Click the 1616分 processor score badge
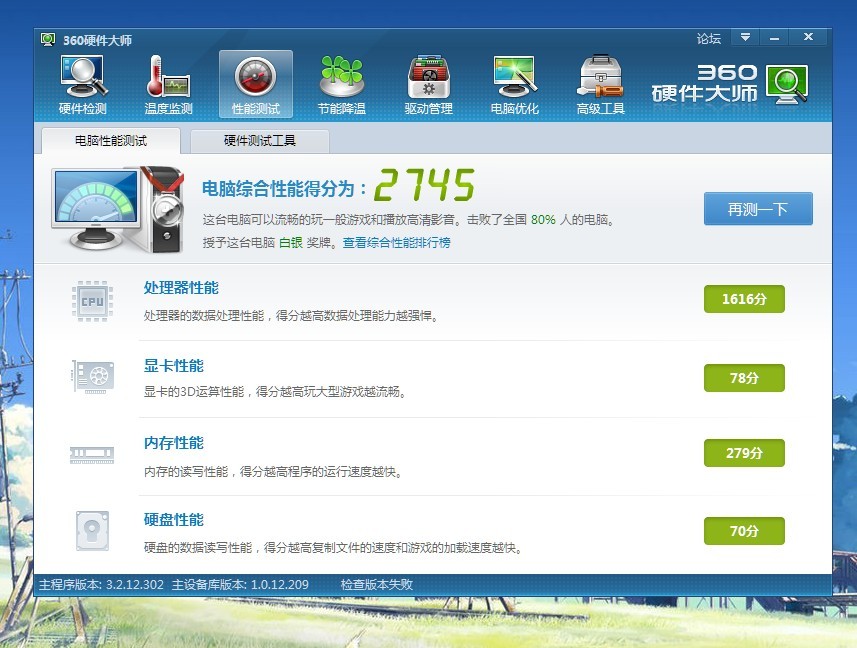 click(x=743, y=299)
